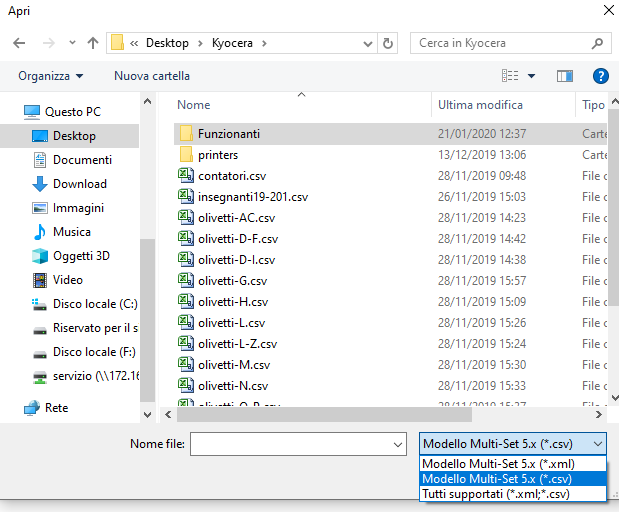Sort files by Nome column header
Viewport: 619px width, 512px height.
(194, 105)
